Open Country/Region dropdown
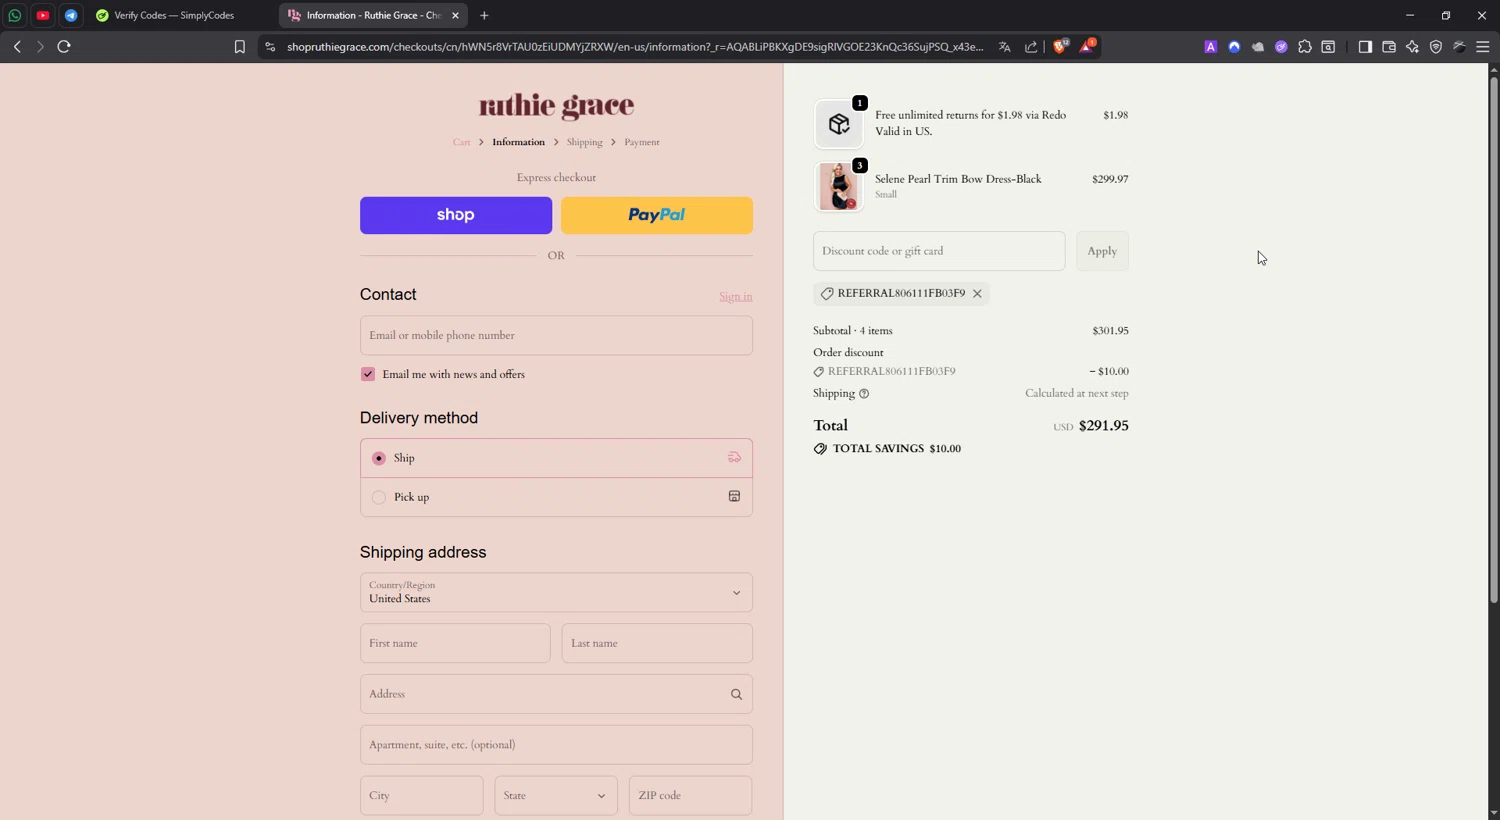The image size is (1500, 820). (556, 592)
